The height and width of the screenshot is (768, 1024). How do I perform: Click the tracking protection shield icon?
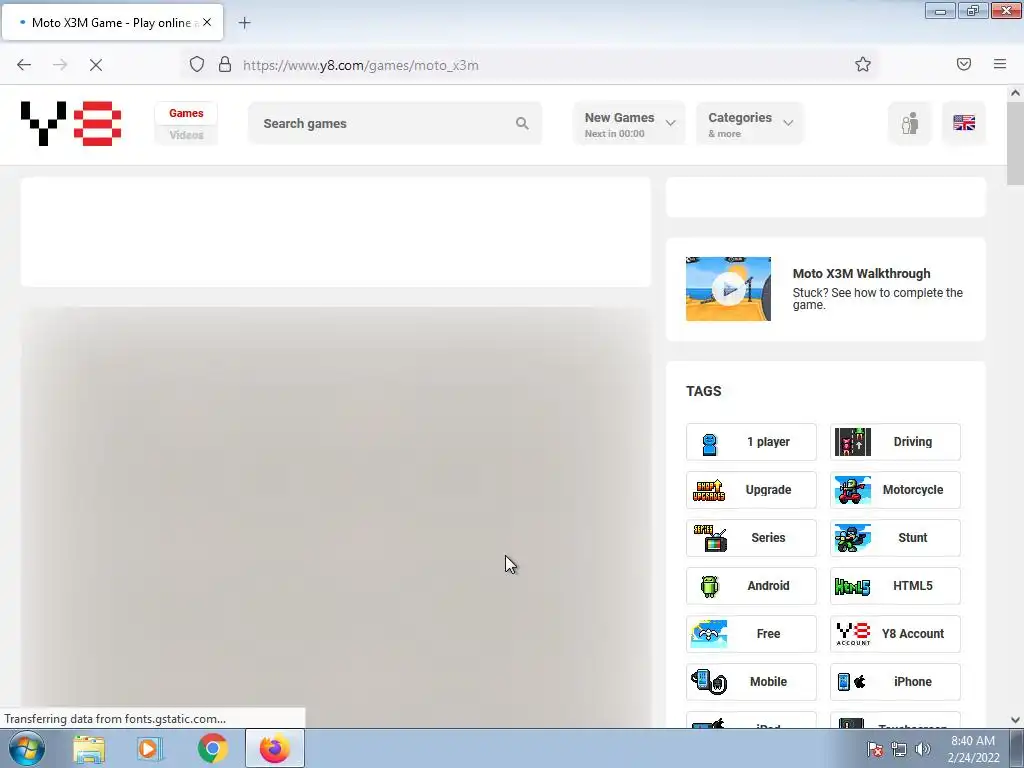click(x=197, y=64)
